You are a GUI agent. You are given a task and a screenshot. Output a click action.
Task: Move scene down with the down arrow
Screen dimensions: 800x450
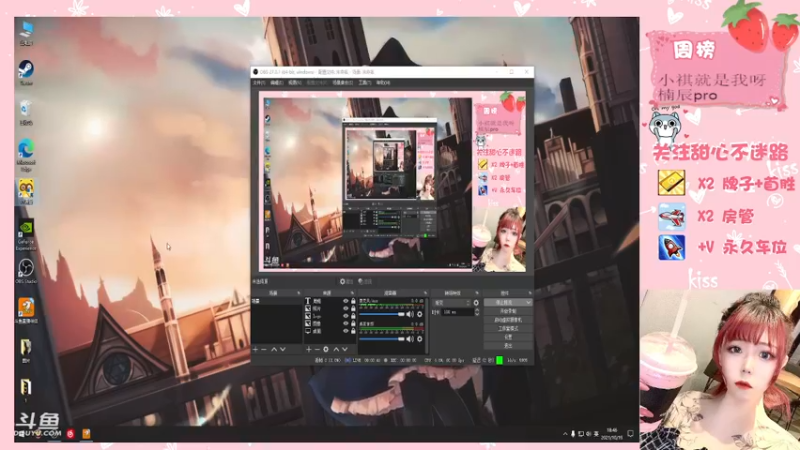(283, 349)
